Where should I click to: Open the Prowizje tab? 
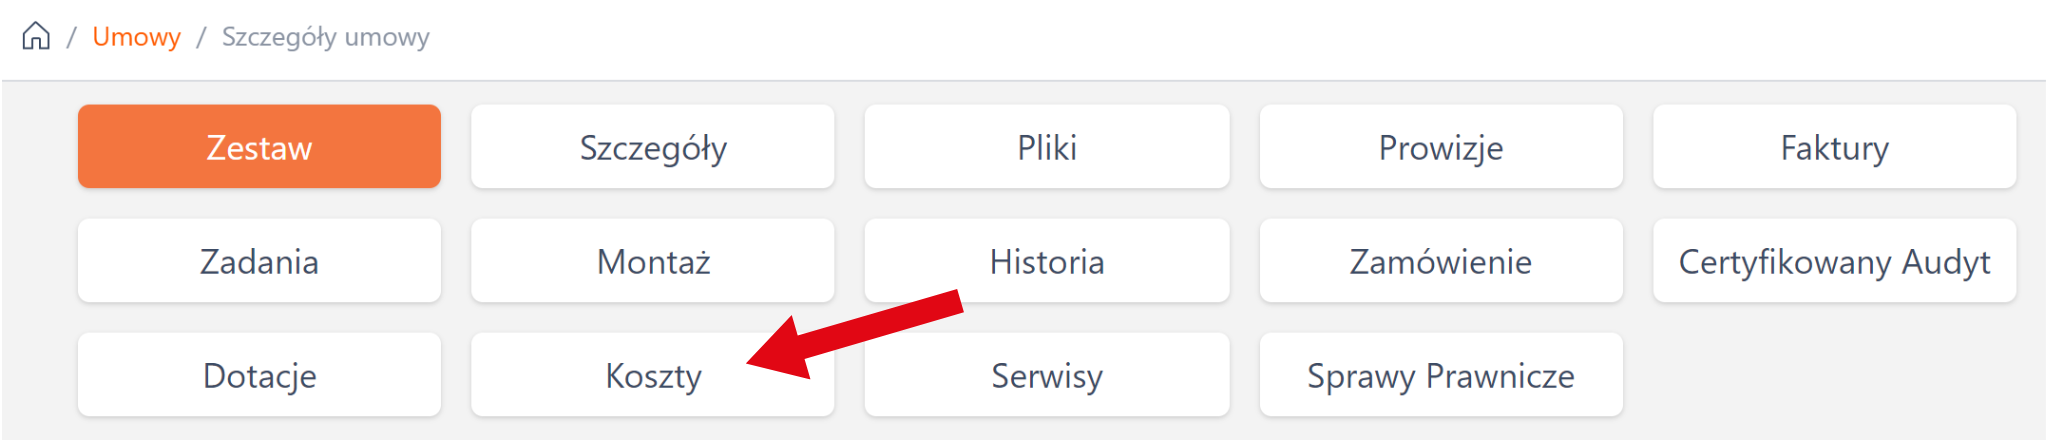click(1441, 147)
